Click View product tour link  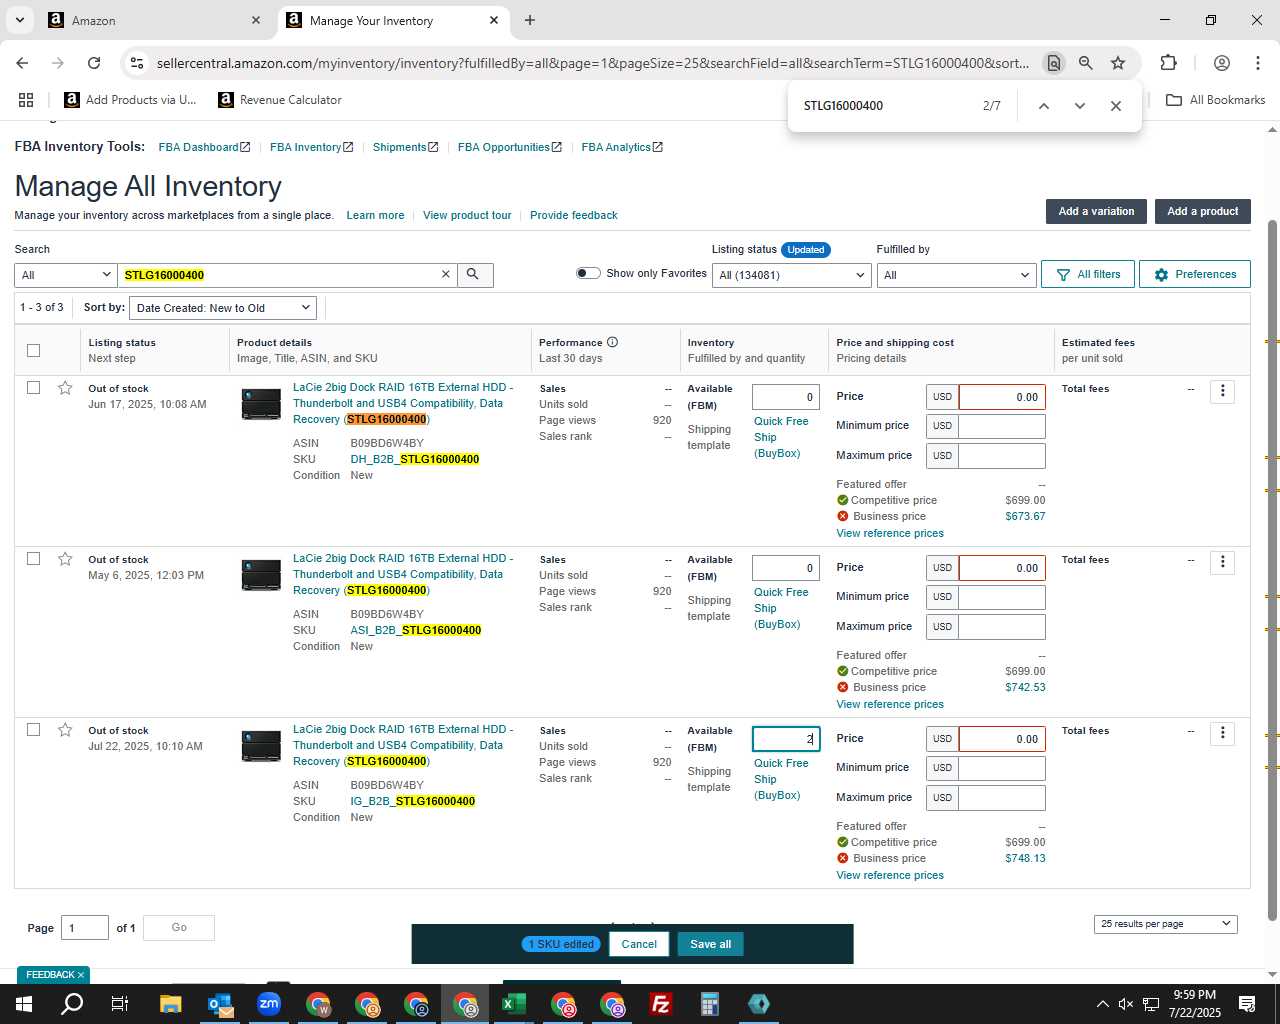[467, 215]
